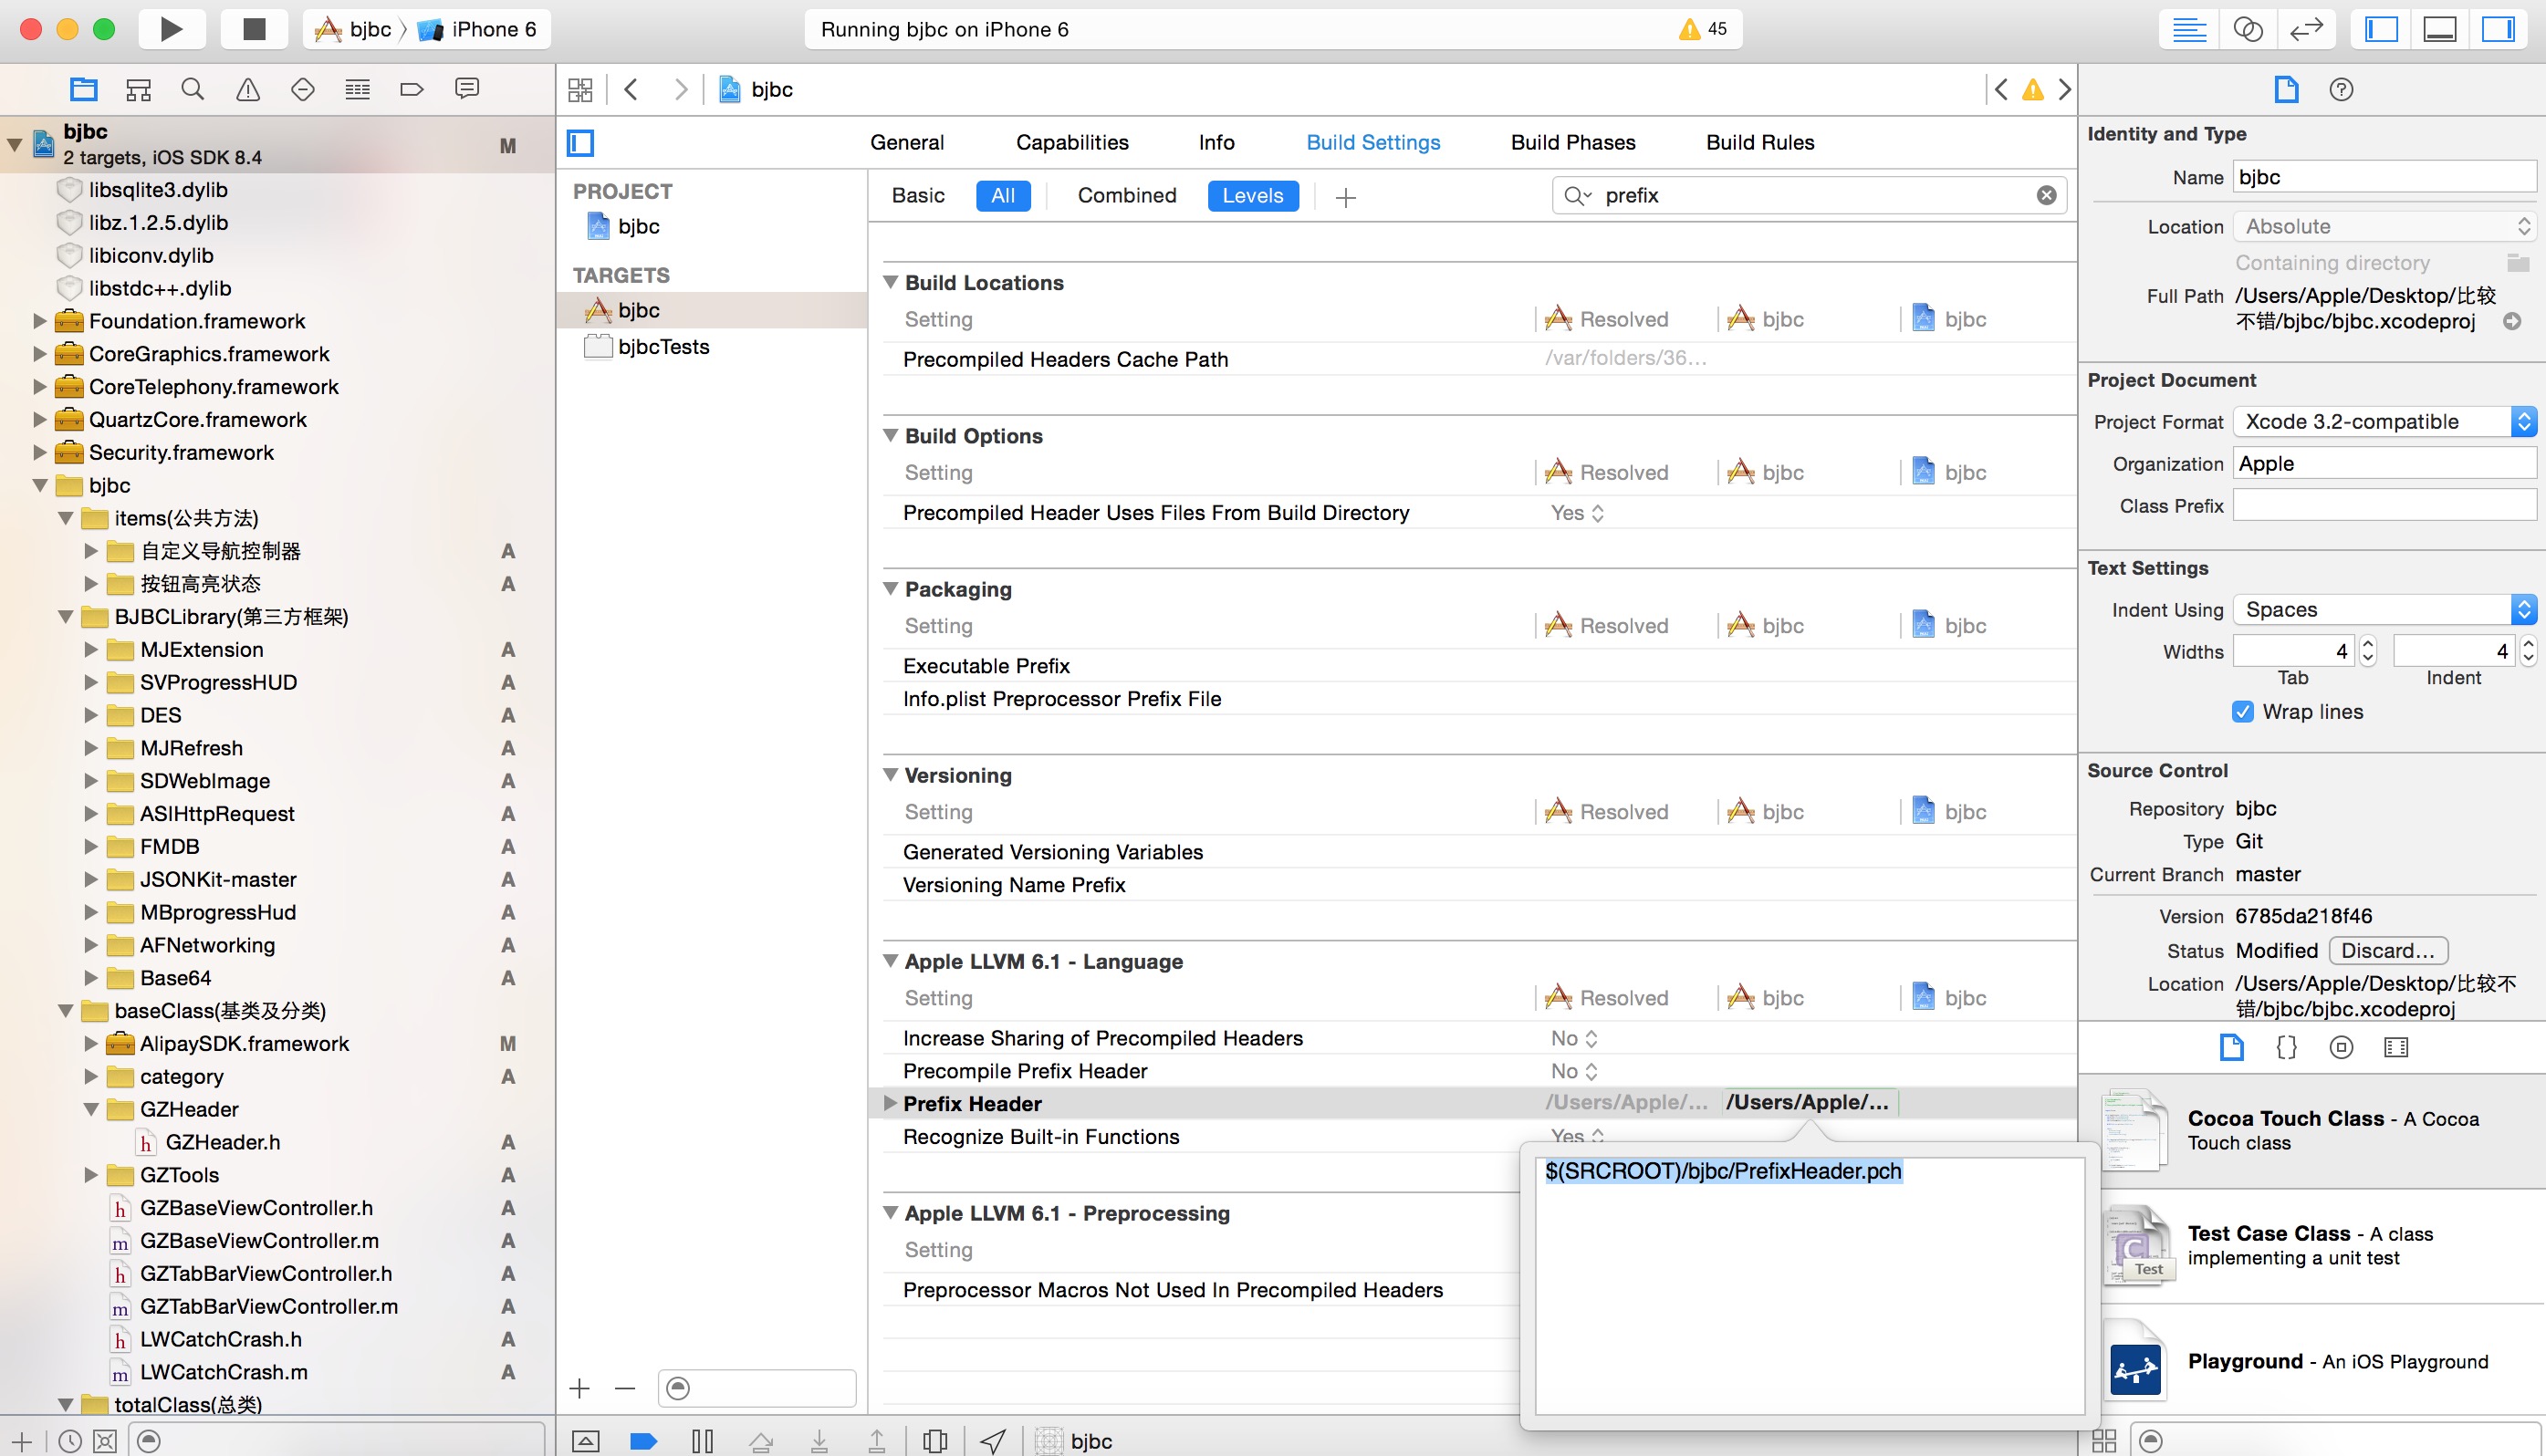Click the Class Prefix input field

pos(2385,506)
